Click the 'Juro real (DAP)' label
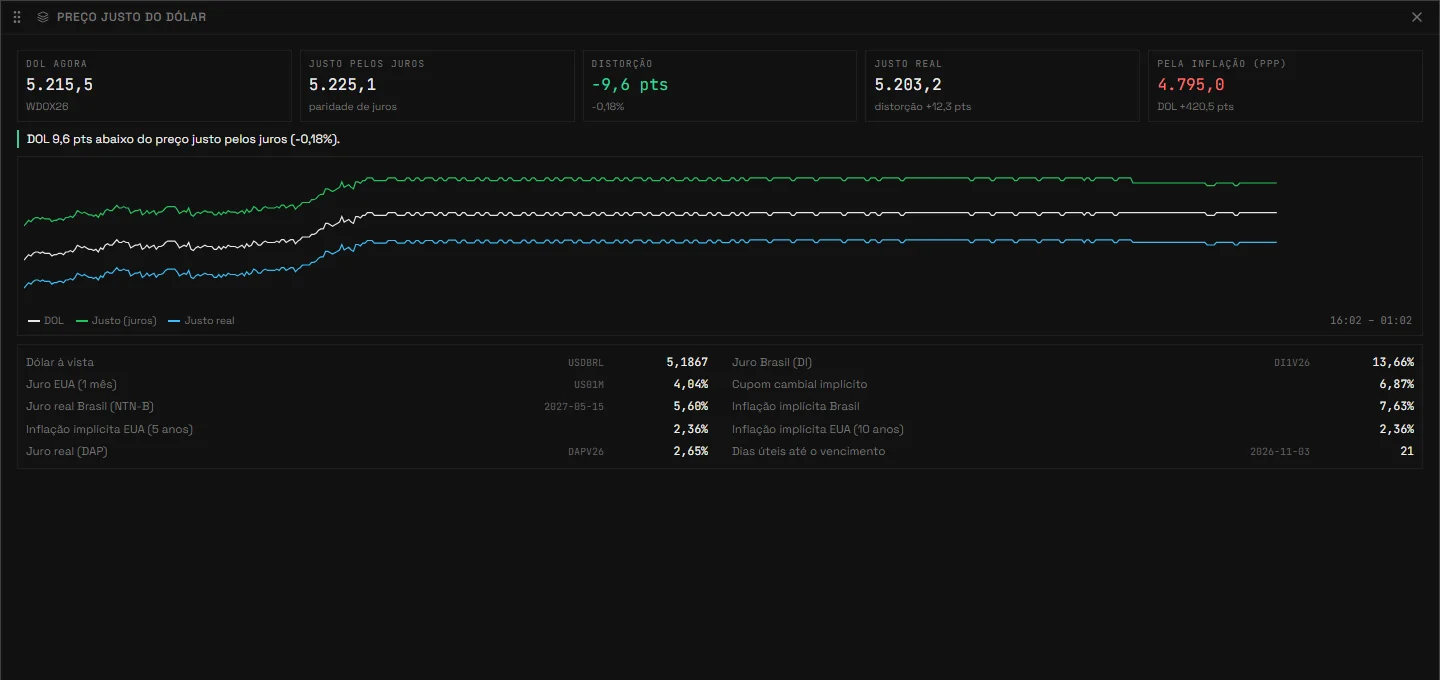Screen dimensions: 1440x680 tap(67, 451)
